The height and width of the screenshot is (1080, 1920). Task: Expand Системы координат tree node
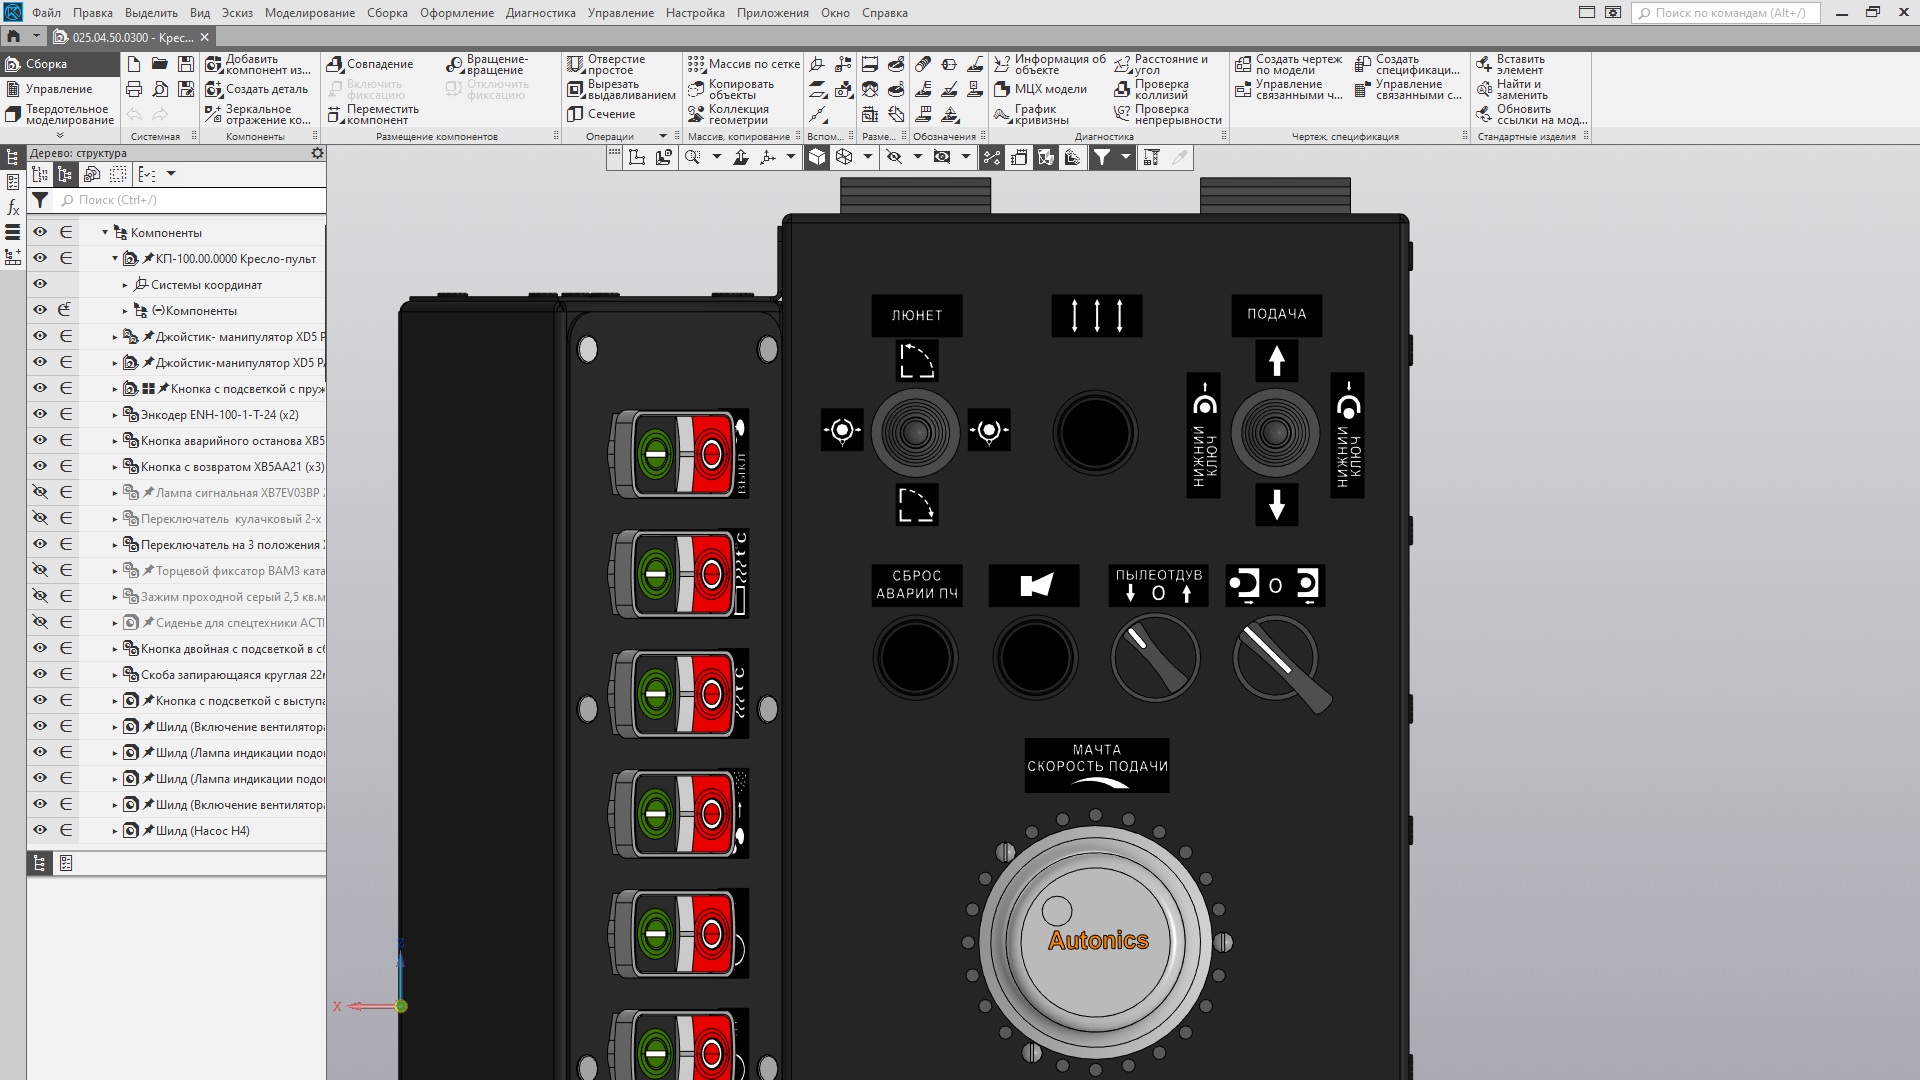[125, 285]
